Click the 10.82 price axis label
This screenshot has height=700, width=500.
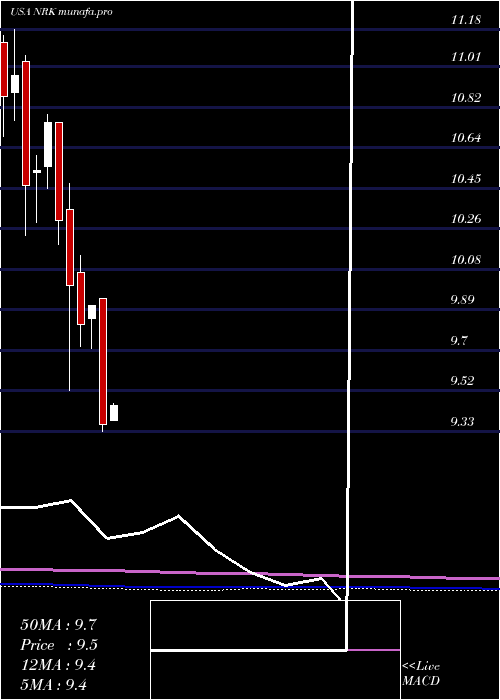pos(466,97)
